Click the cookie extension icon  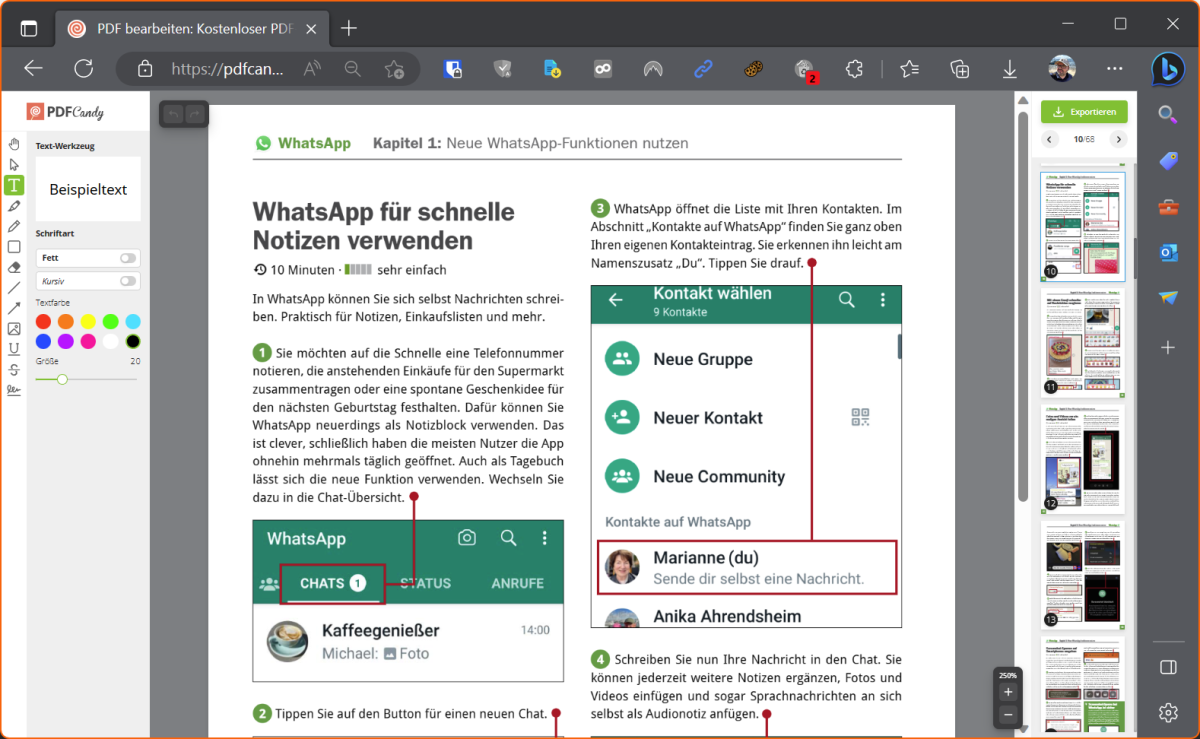(754, 69)
